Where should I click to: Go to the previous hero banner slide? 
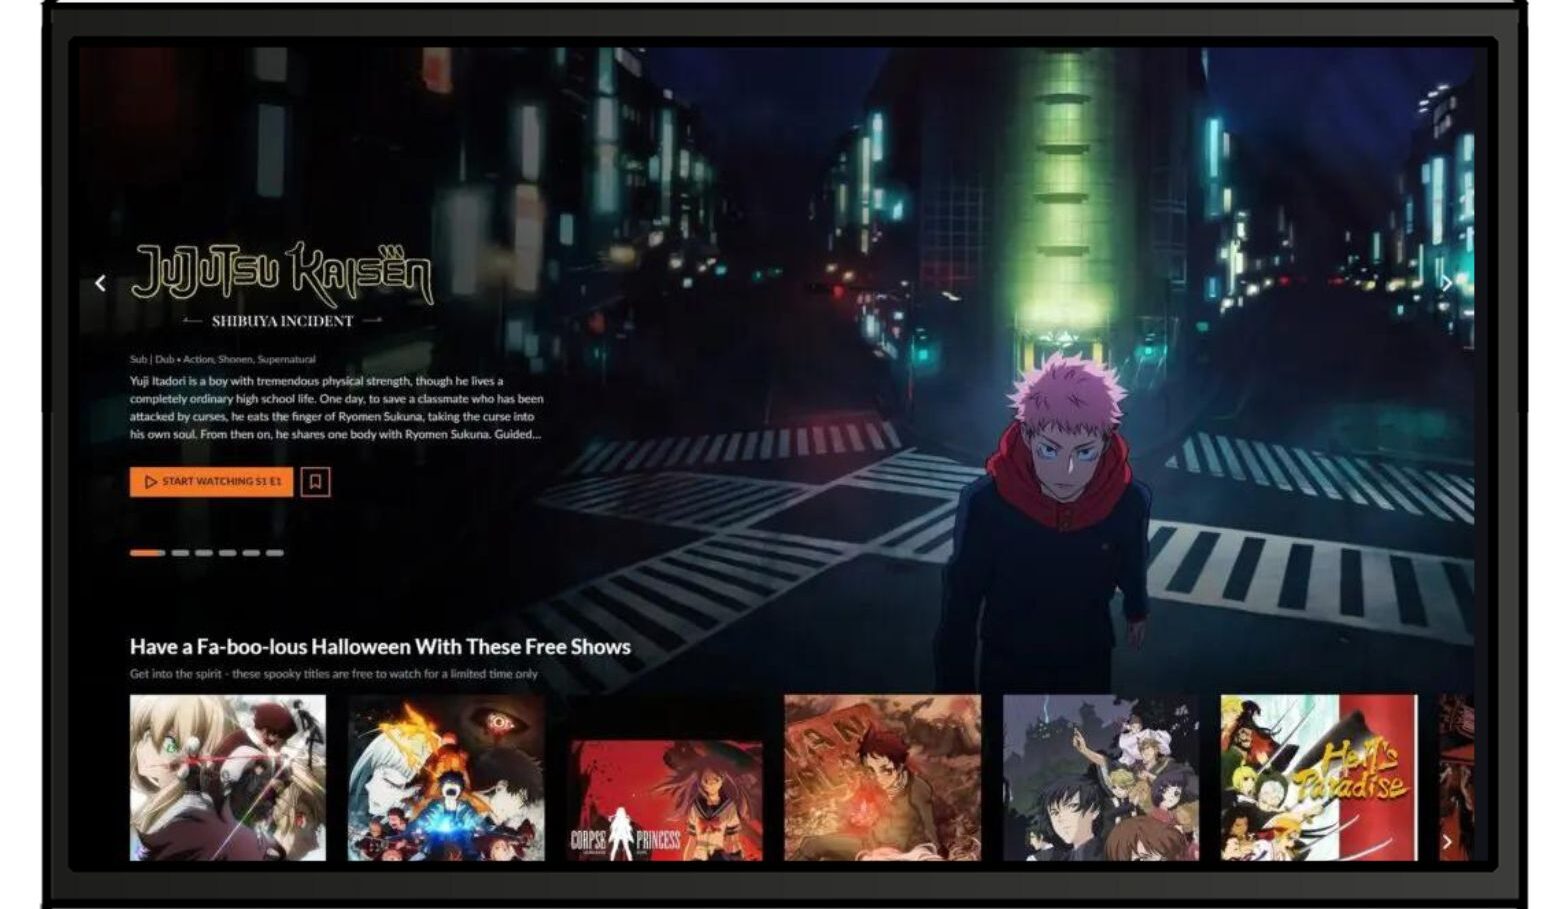[100, 284]
